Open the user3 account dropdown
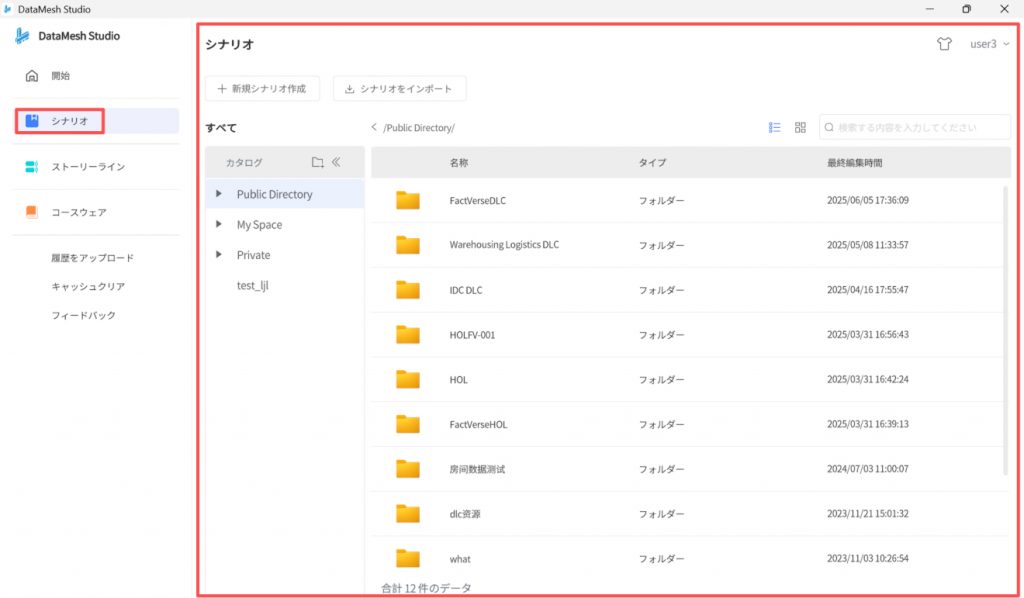This screenshot has width=1024, height=598. tap(989, 44)
